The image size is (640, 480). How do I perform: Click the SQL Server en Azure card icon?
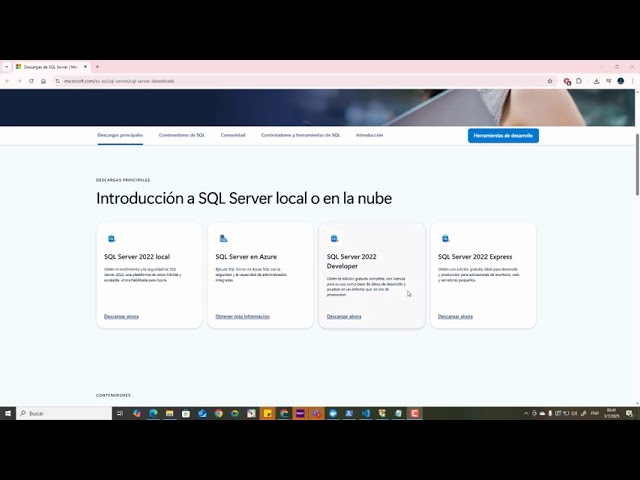pyautogui.click(x=223, y=238)
